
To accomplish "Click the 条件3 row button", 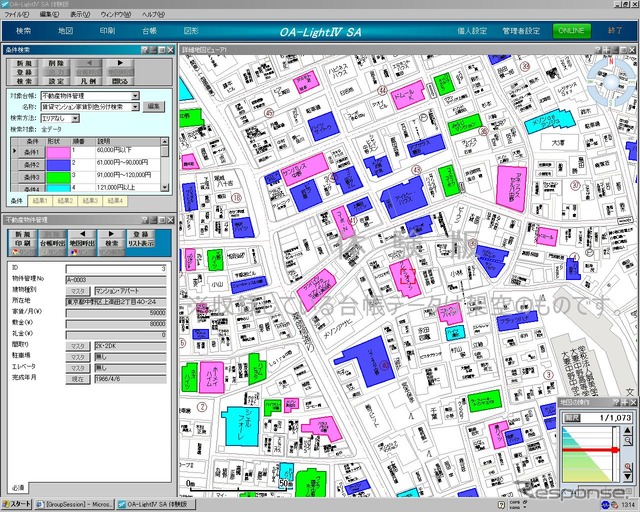I will tap(31, 177).
